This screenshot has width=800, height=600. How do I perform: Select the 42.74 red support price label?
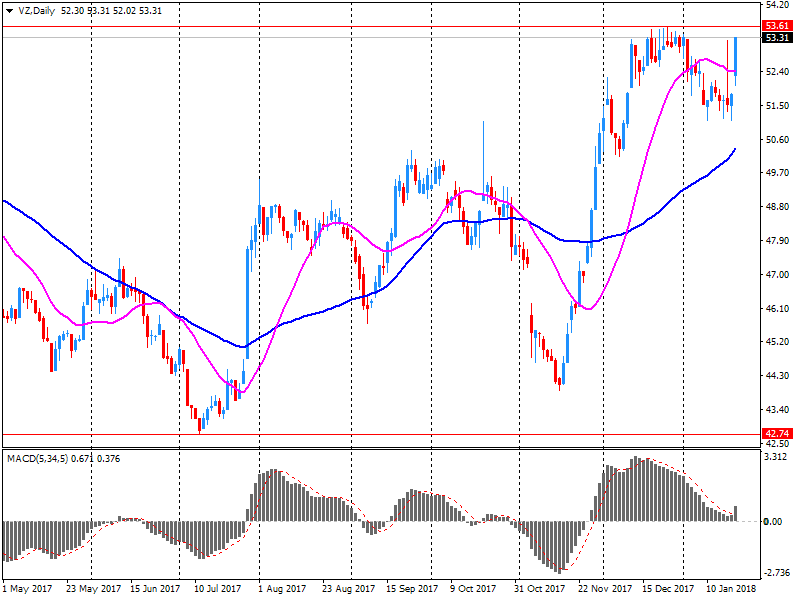click(777, 434)
